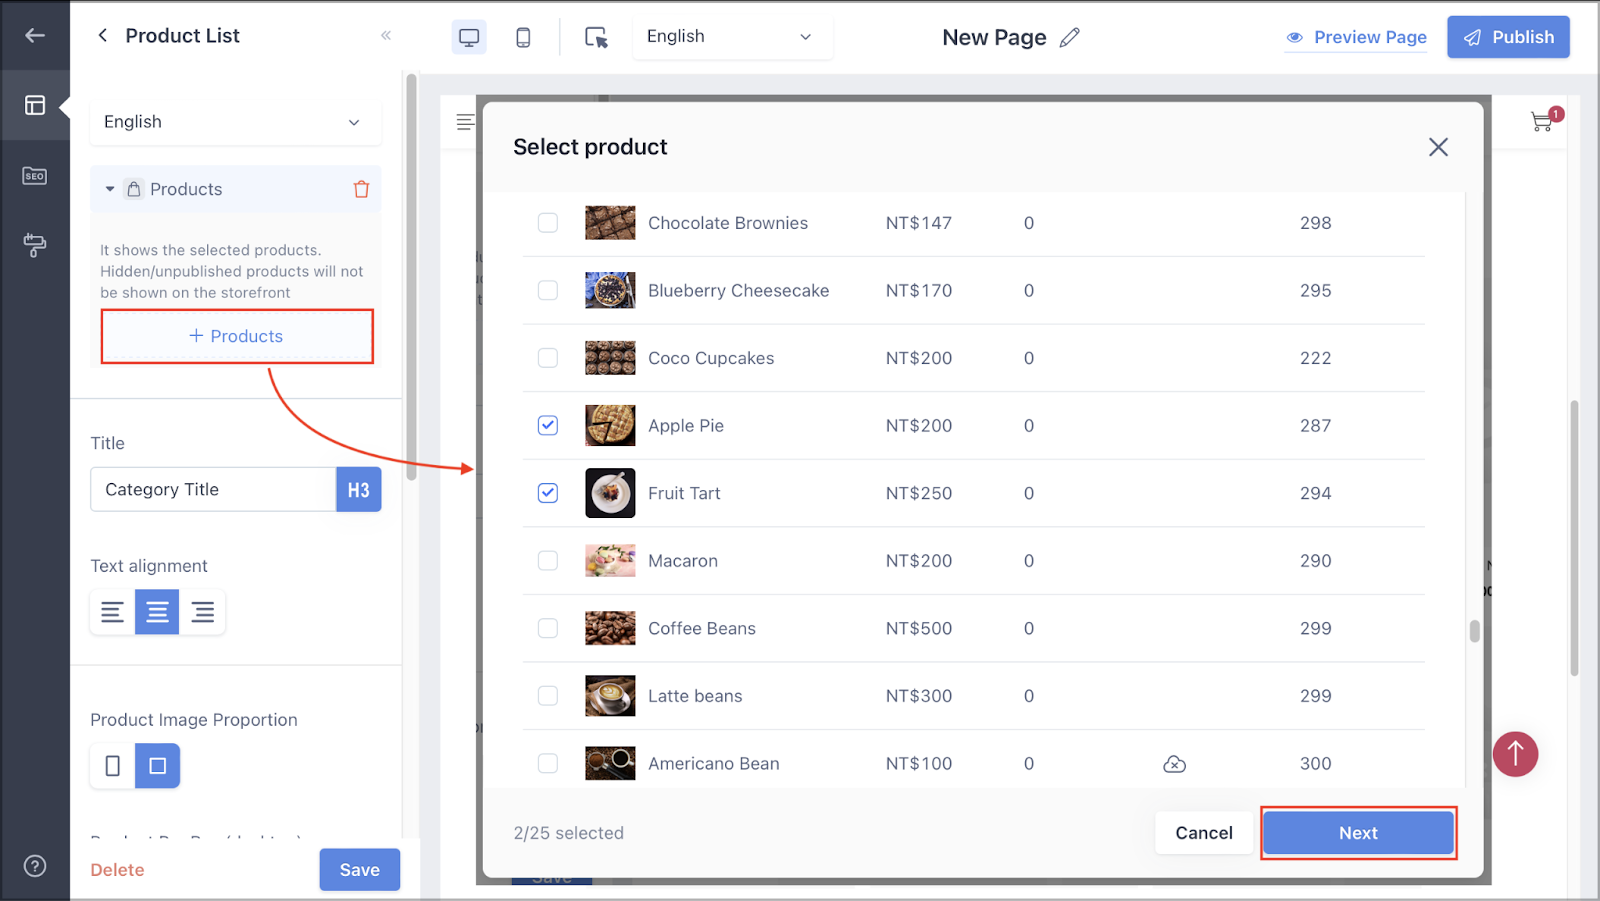Click the Apple Pie thumbnail
This screenshot has height=901, width=1600.
610,425
